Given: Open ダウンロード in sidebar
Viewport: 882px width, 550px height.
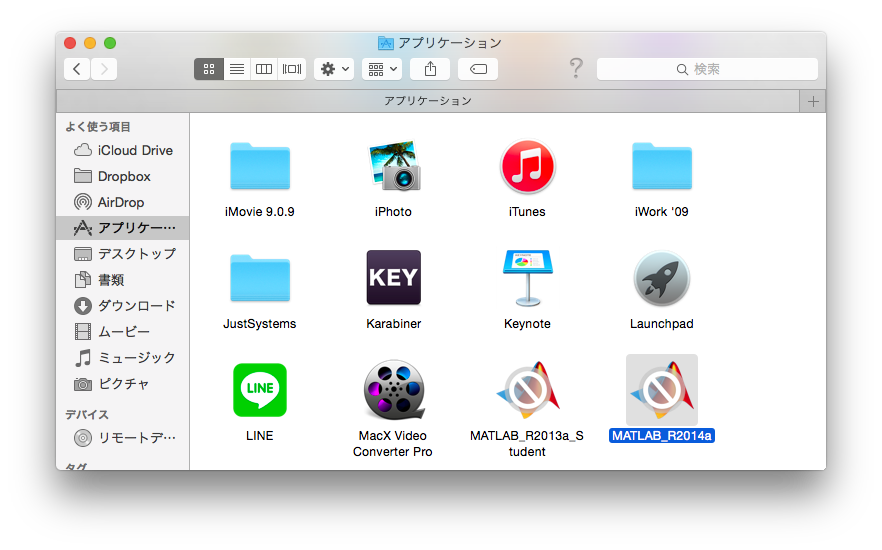Looking at the screenshot, I should pyautogui.click(x=123, y=305).
